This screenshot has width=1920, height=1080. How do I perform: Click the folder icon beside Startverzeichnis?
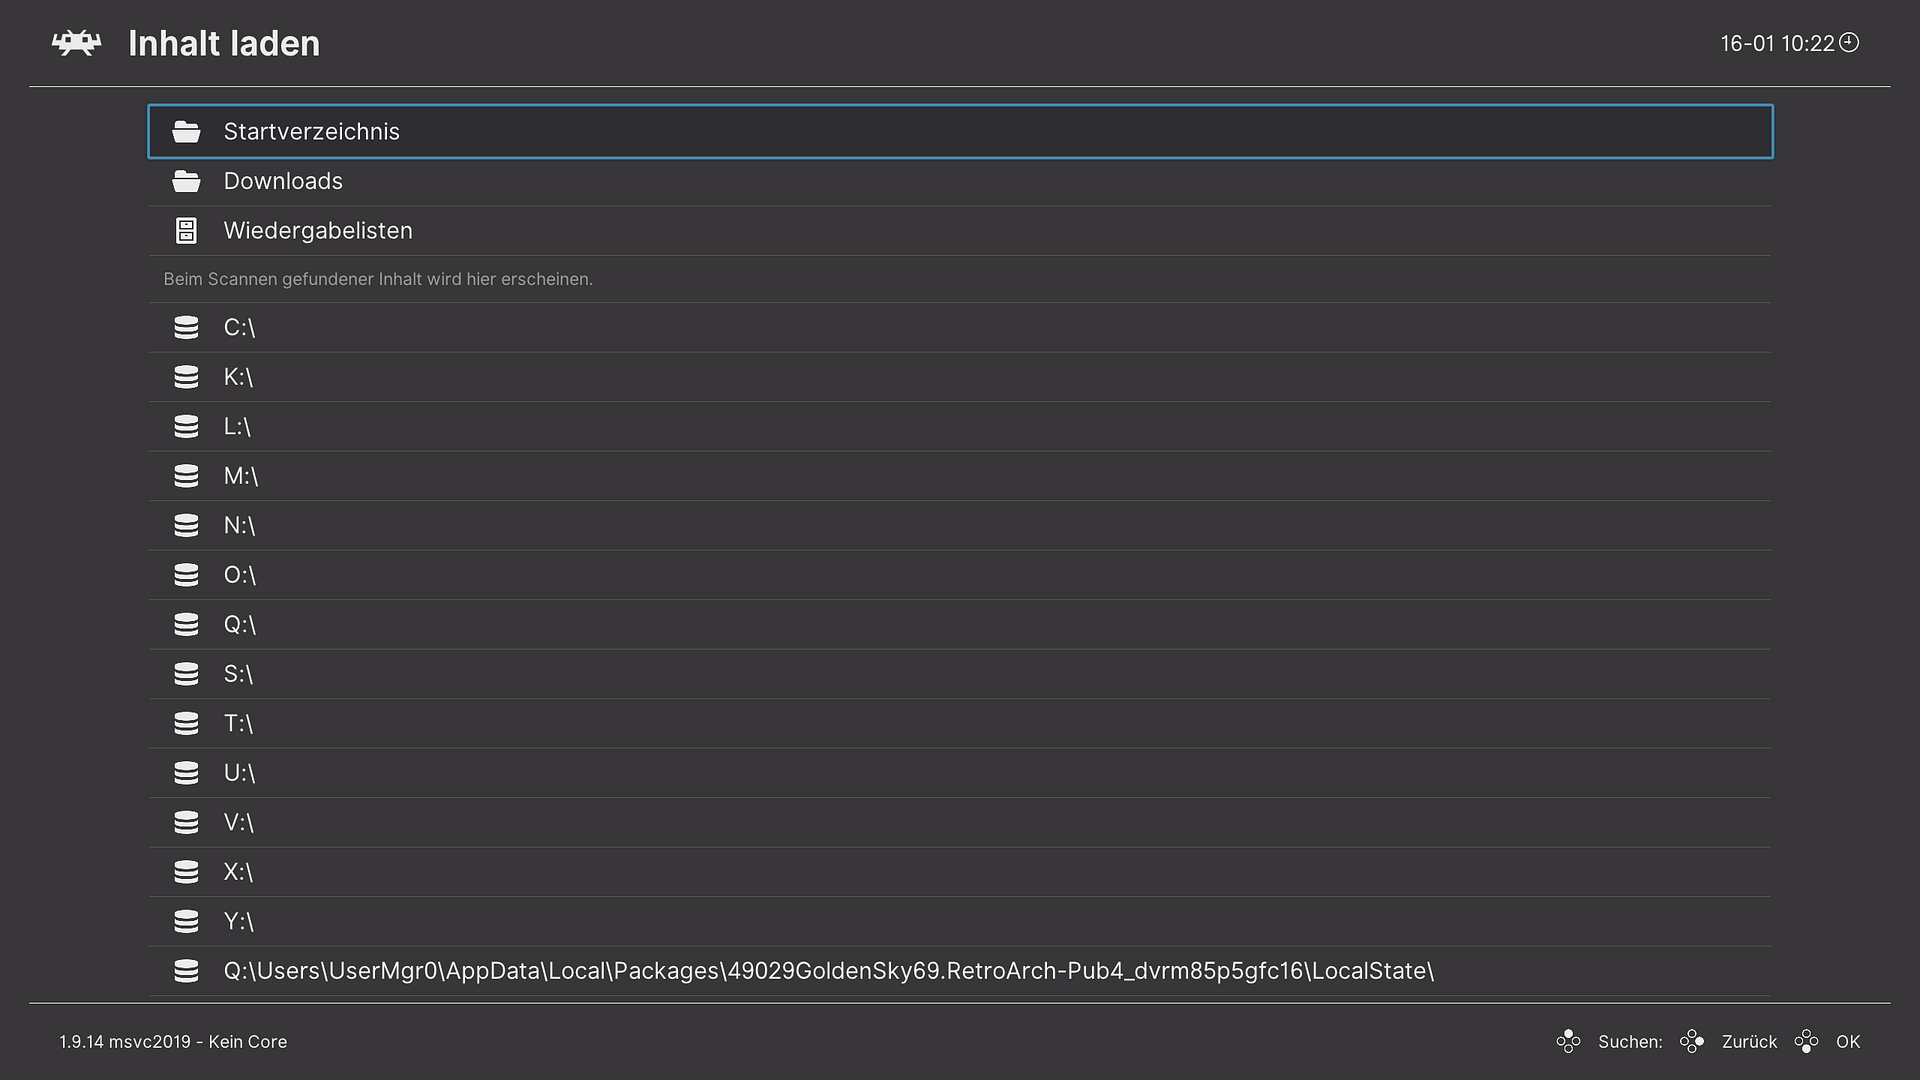[x=186, y=132]
